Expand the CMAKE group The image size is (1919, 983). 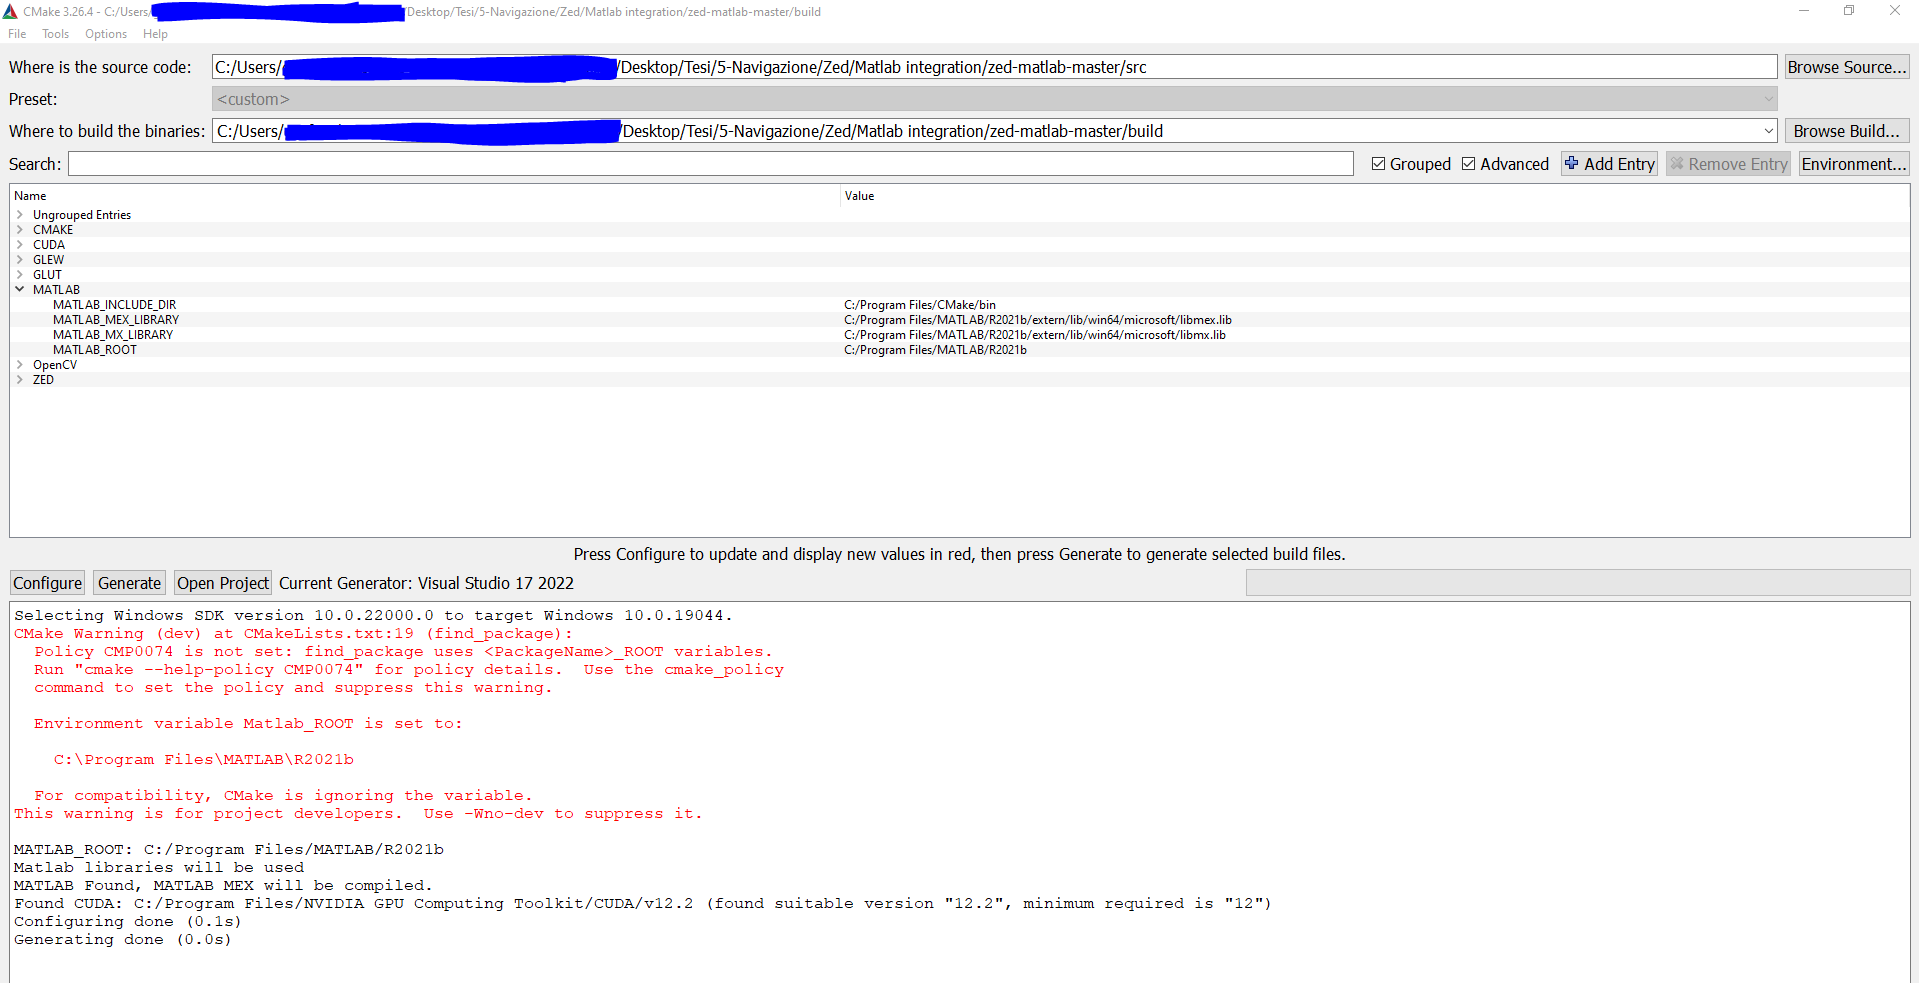click(20, 230)
